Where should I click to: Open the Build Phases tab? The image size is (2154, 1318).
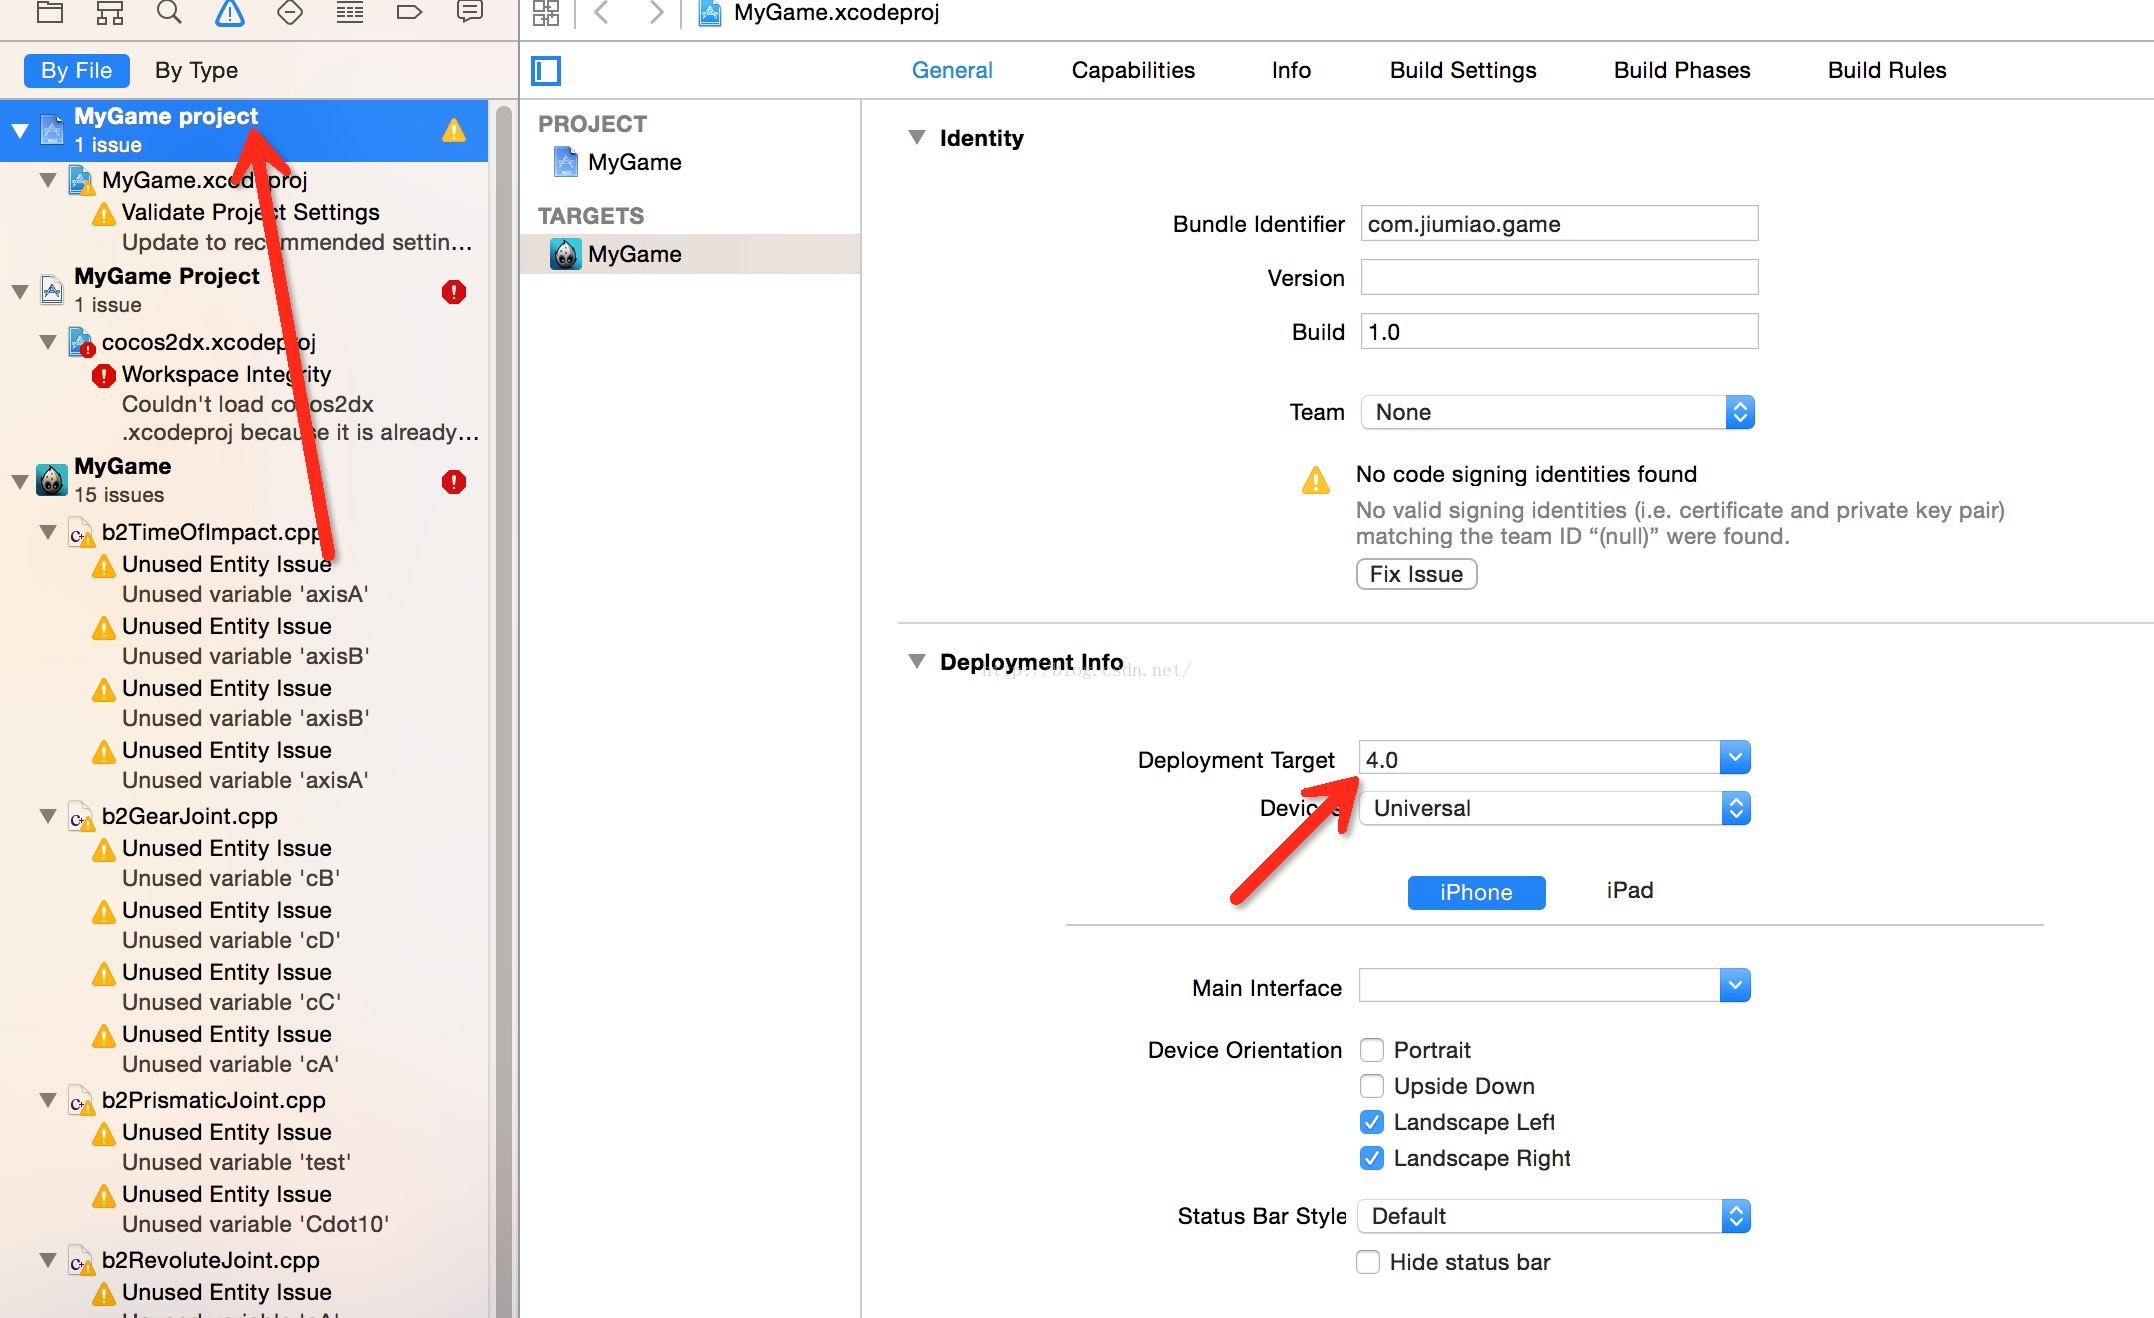(x=1682, y=70)
